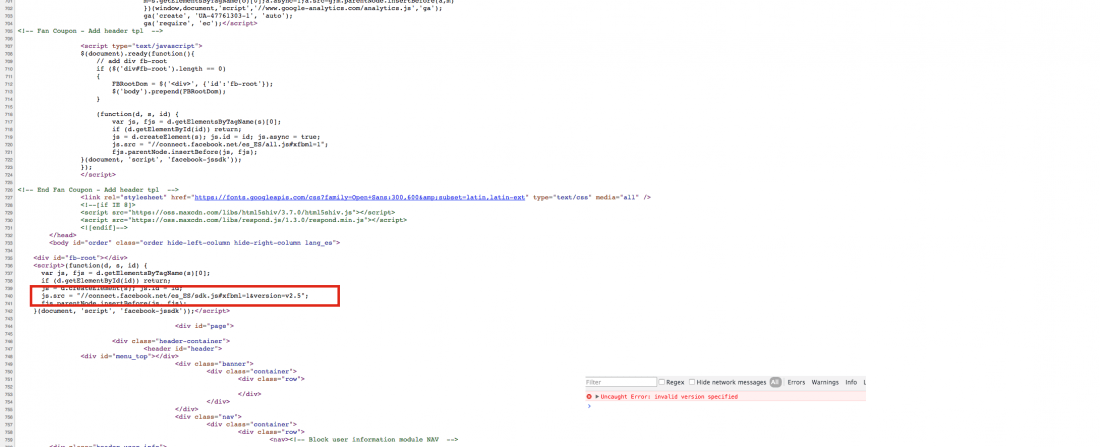Click the sdk.js version=v2.5 source line
The width and height of the screenshot is (1100, 447).
point(175,296)
